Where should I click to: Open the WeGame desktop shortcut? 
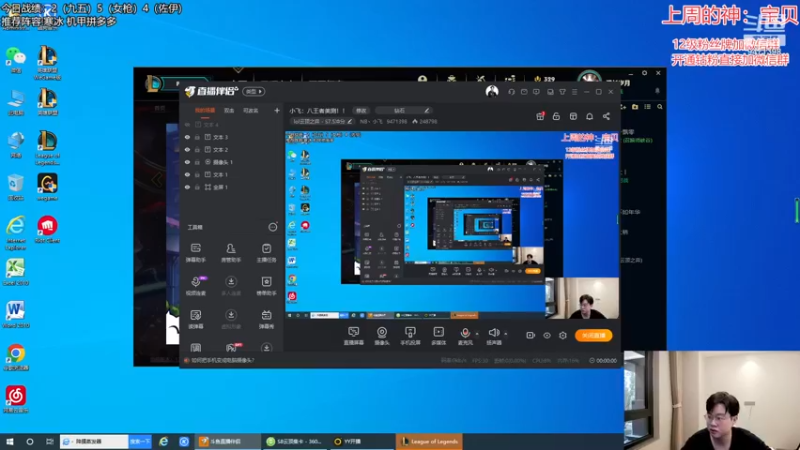point(47,187)
